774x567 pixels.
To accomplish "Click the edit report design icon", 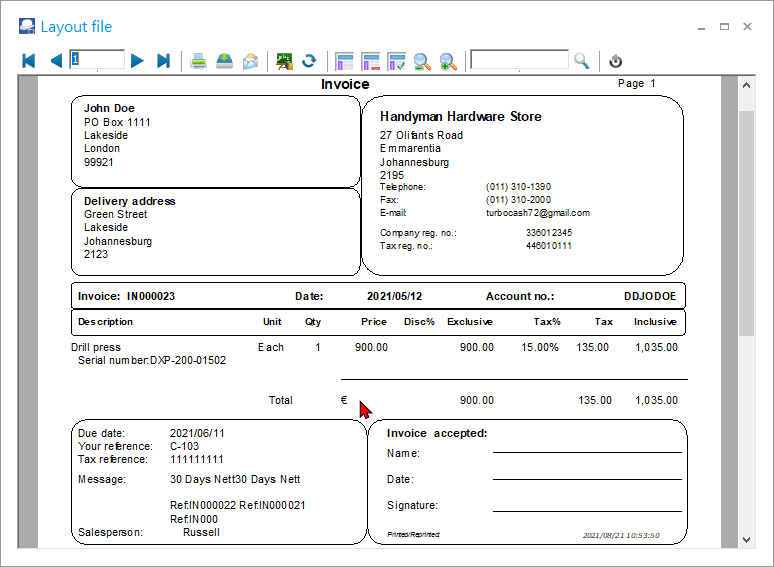I will click(x=285, y=61).
